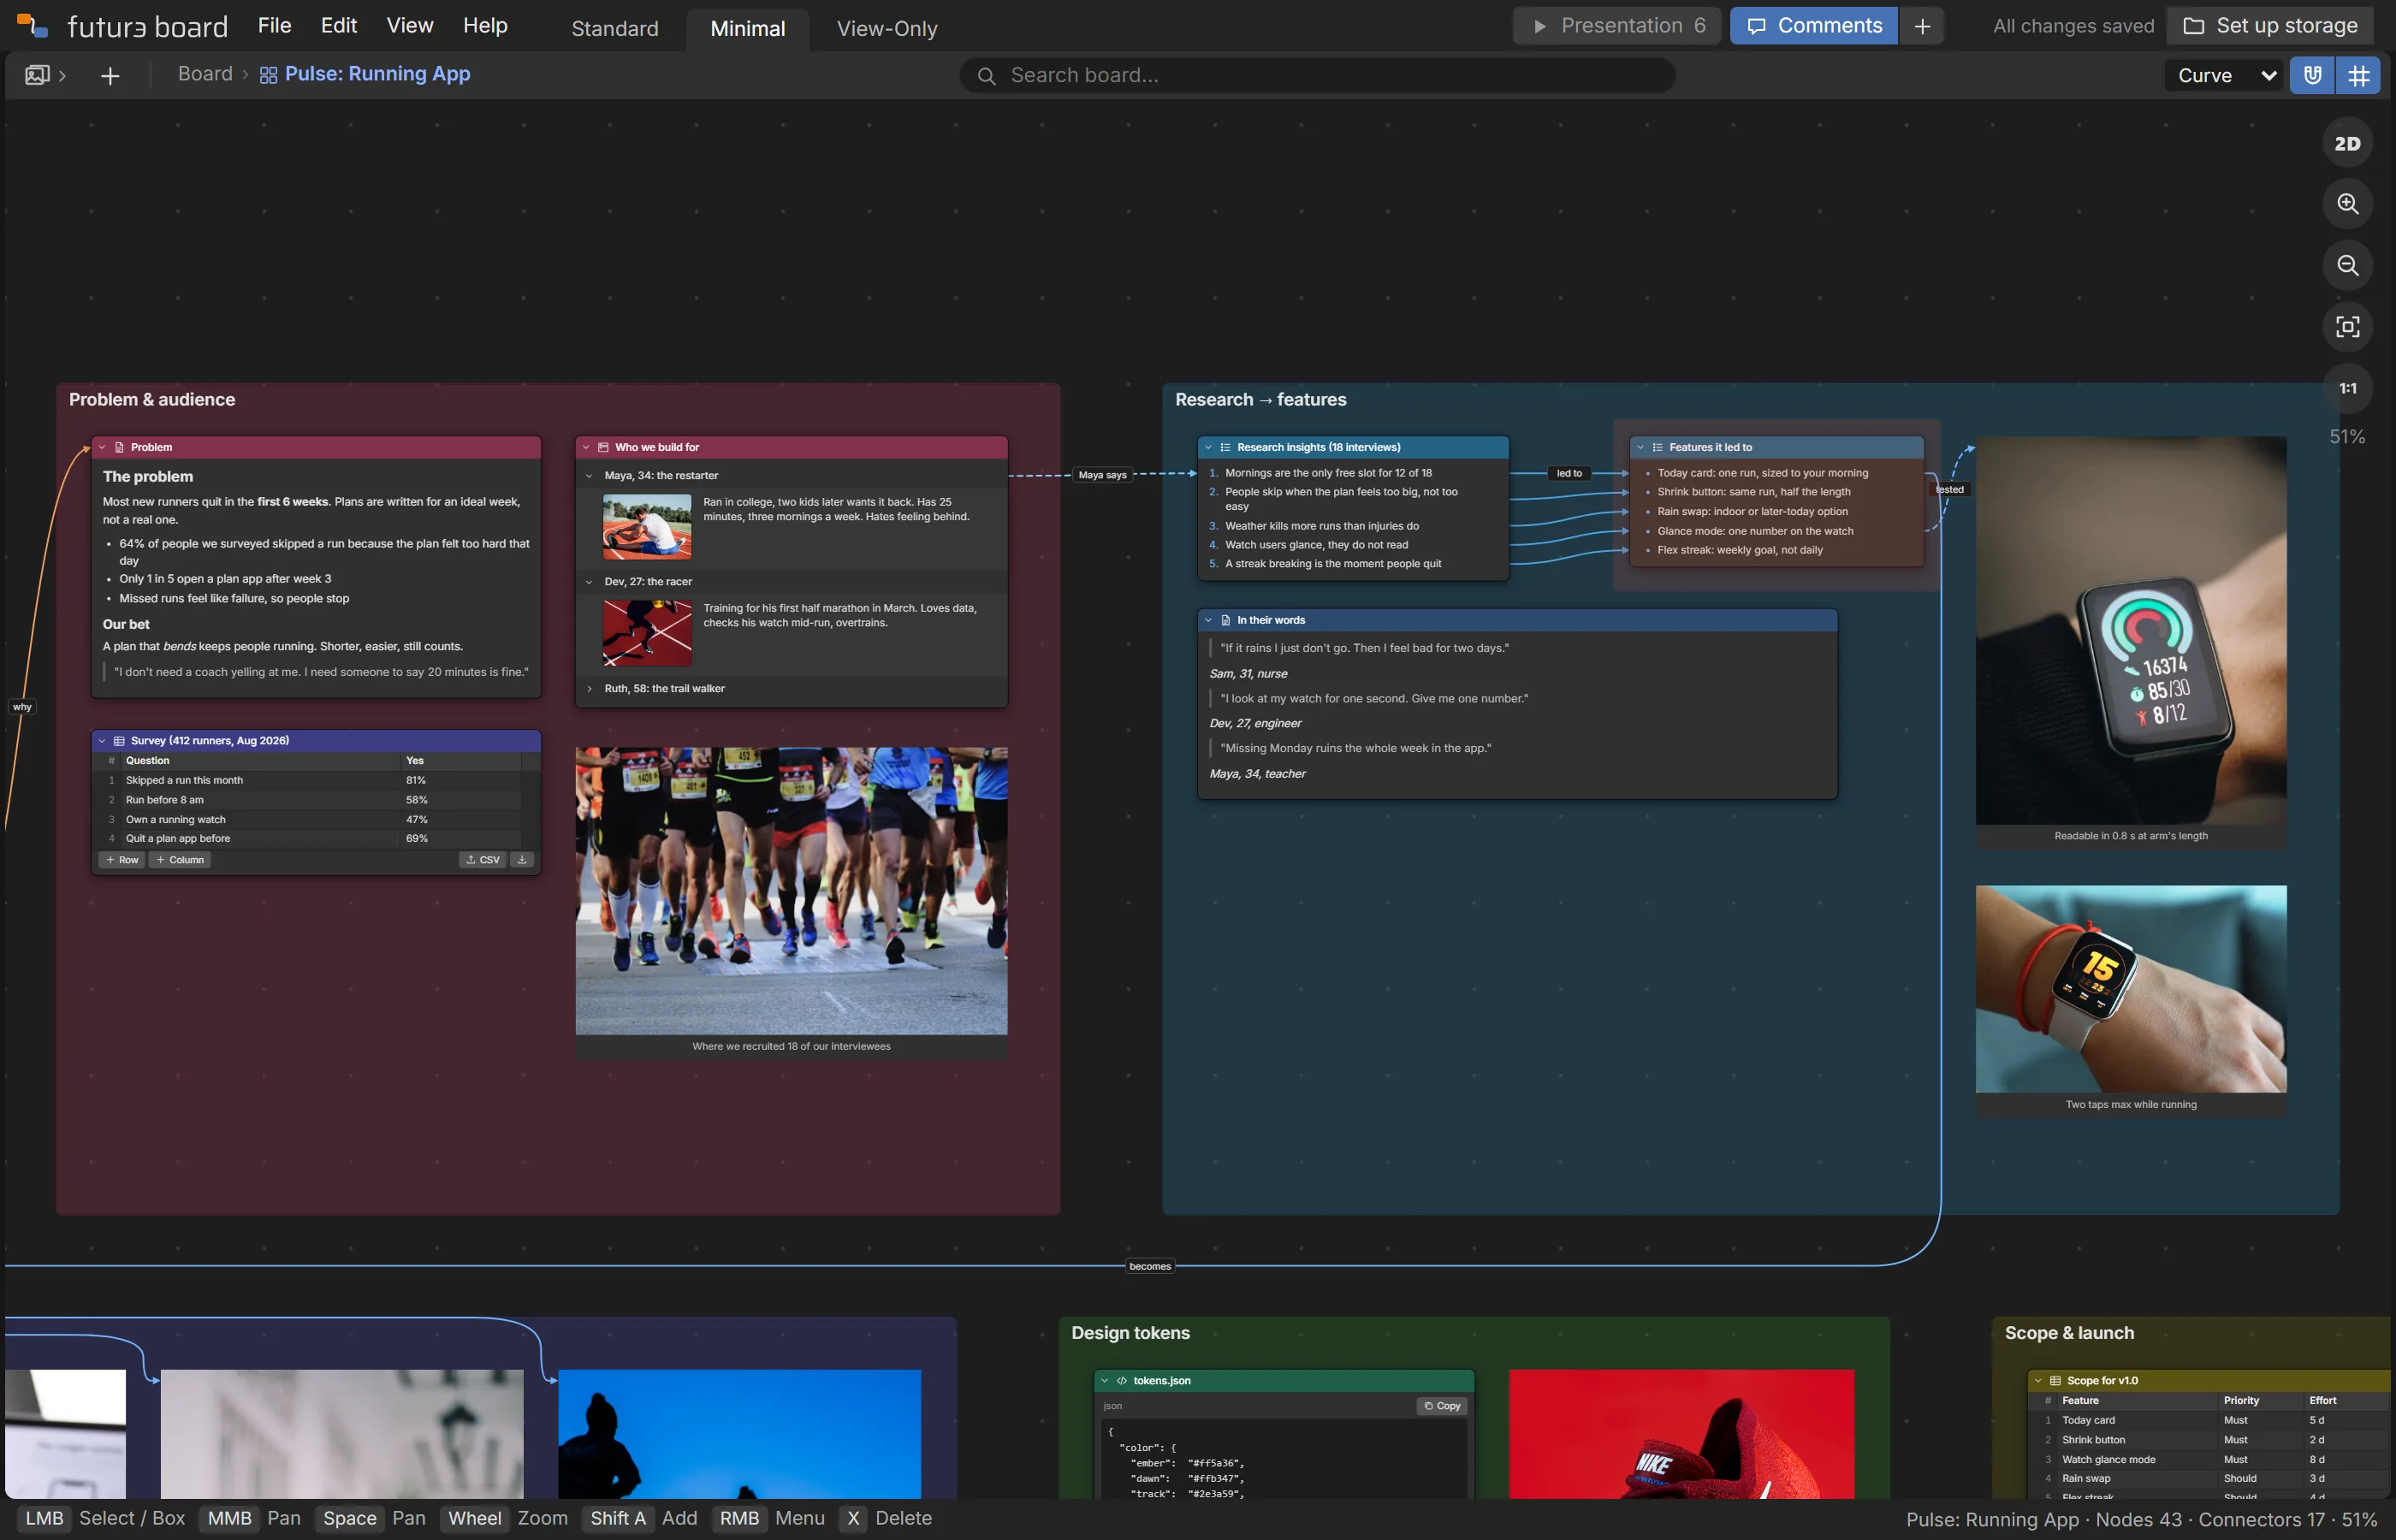2396x1540 pixels.
Task: Add a Row to the survey table
Action: point(122,860)
